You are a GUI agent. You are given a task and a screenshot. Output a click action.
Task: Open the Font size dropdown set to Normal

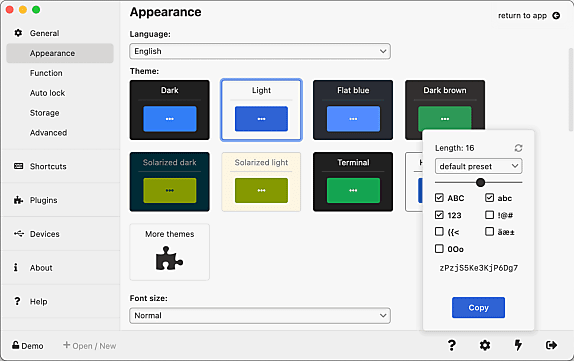click(260, 316)
